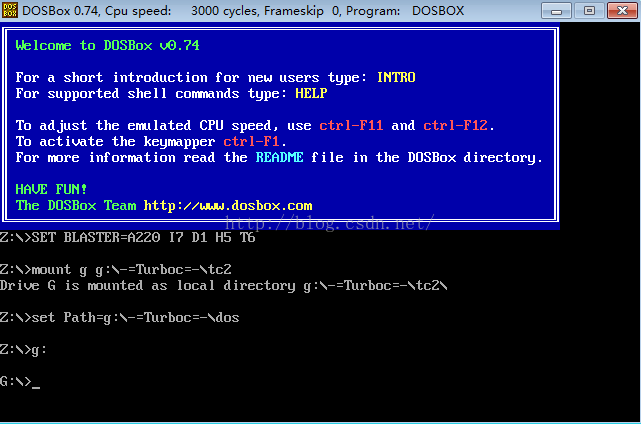Click the http://www.dosbox.com URL text
This screenshot has width=641, height=424.
[x=228, y=205]
